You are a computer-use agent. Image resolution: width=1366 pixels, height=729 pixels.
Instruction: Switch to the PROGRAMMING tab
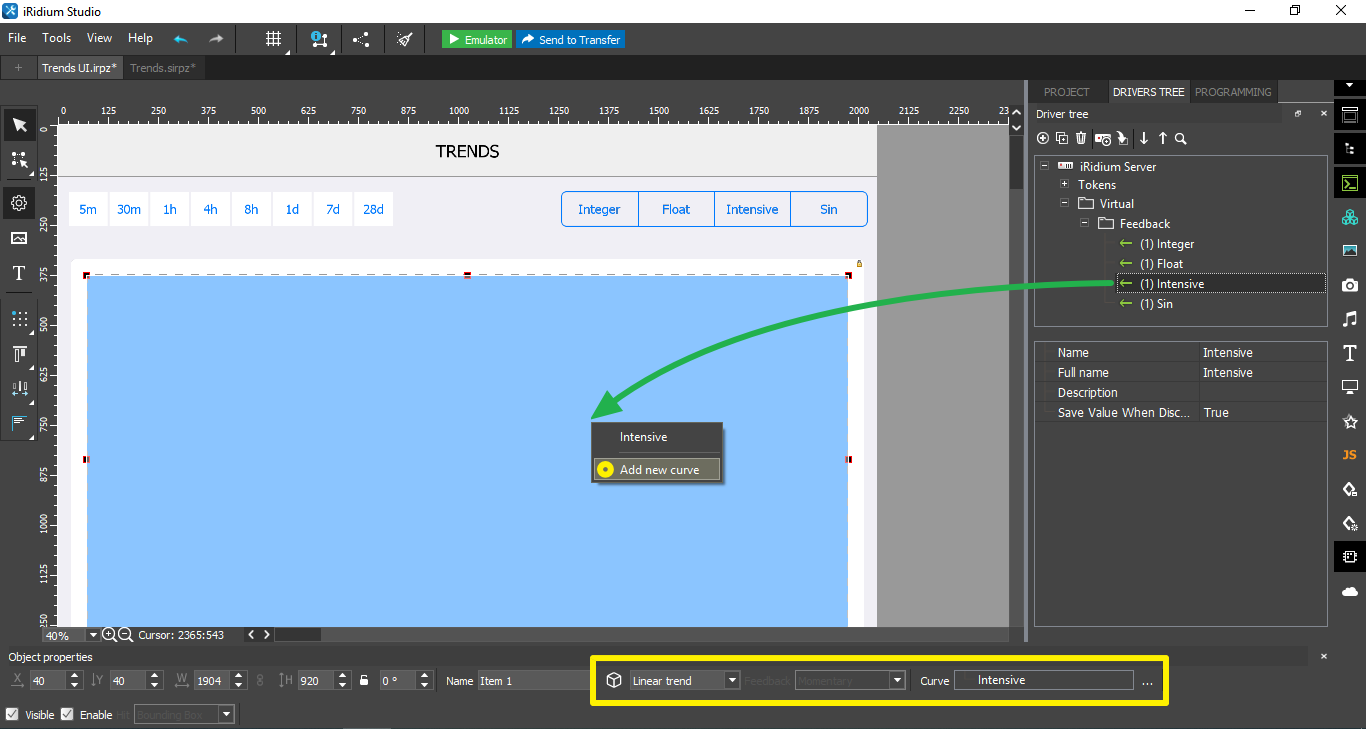click(1233, 92)
